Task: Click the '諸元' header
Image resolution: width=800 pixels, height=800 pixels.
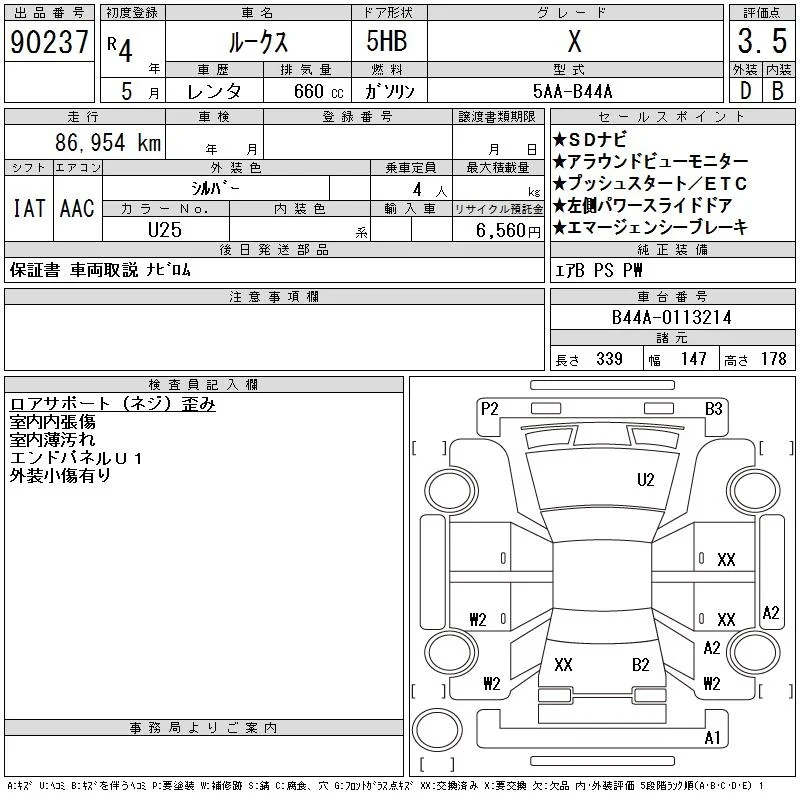Action: click(x=672, y=337)
